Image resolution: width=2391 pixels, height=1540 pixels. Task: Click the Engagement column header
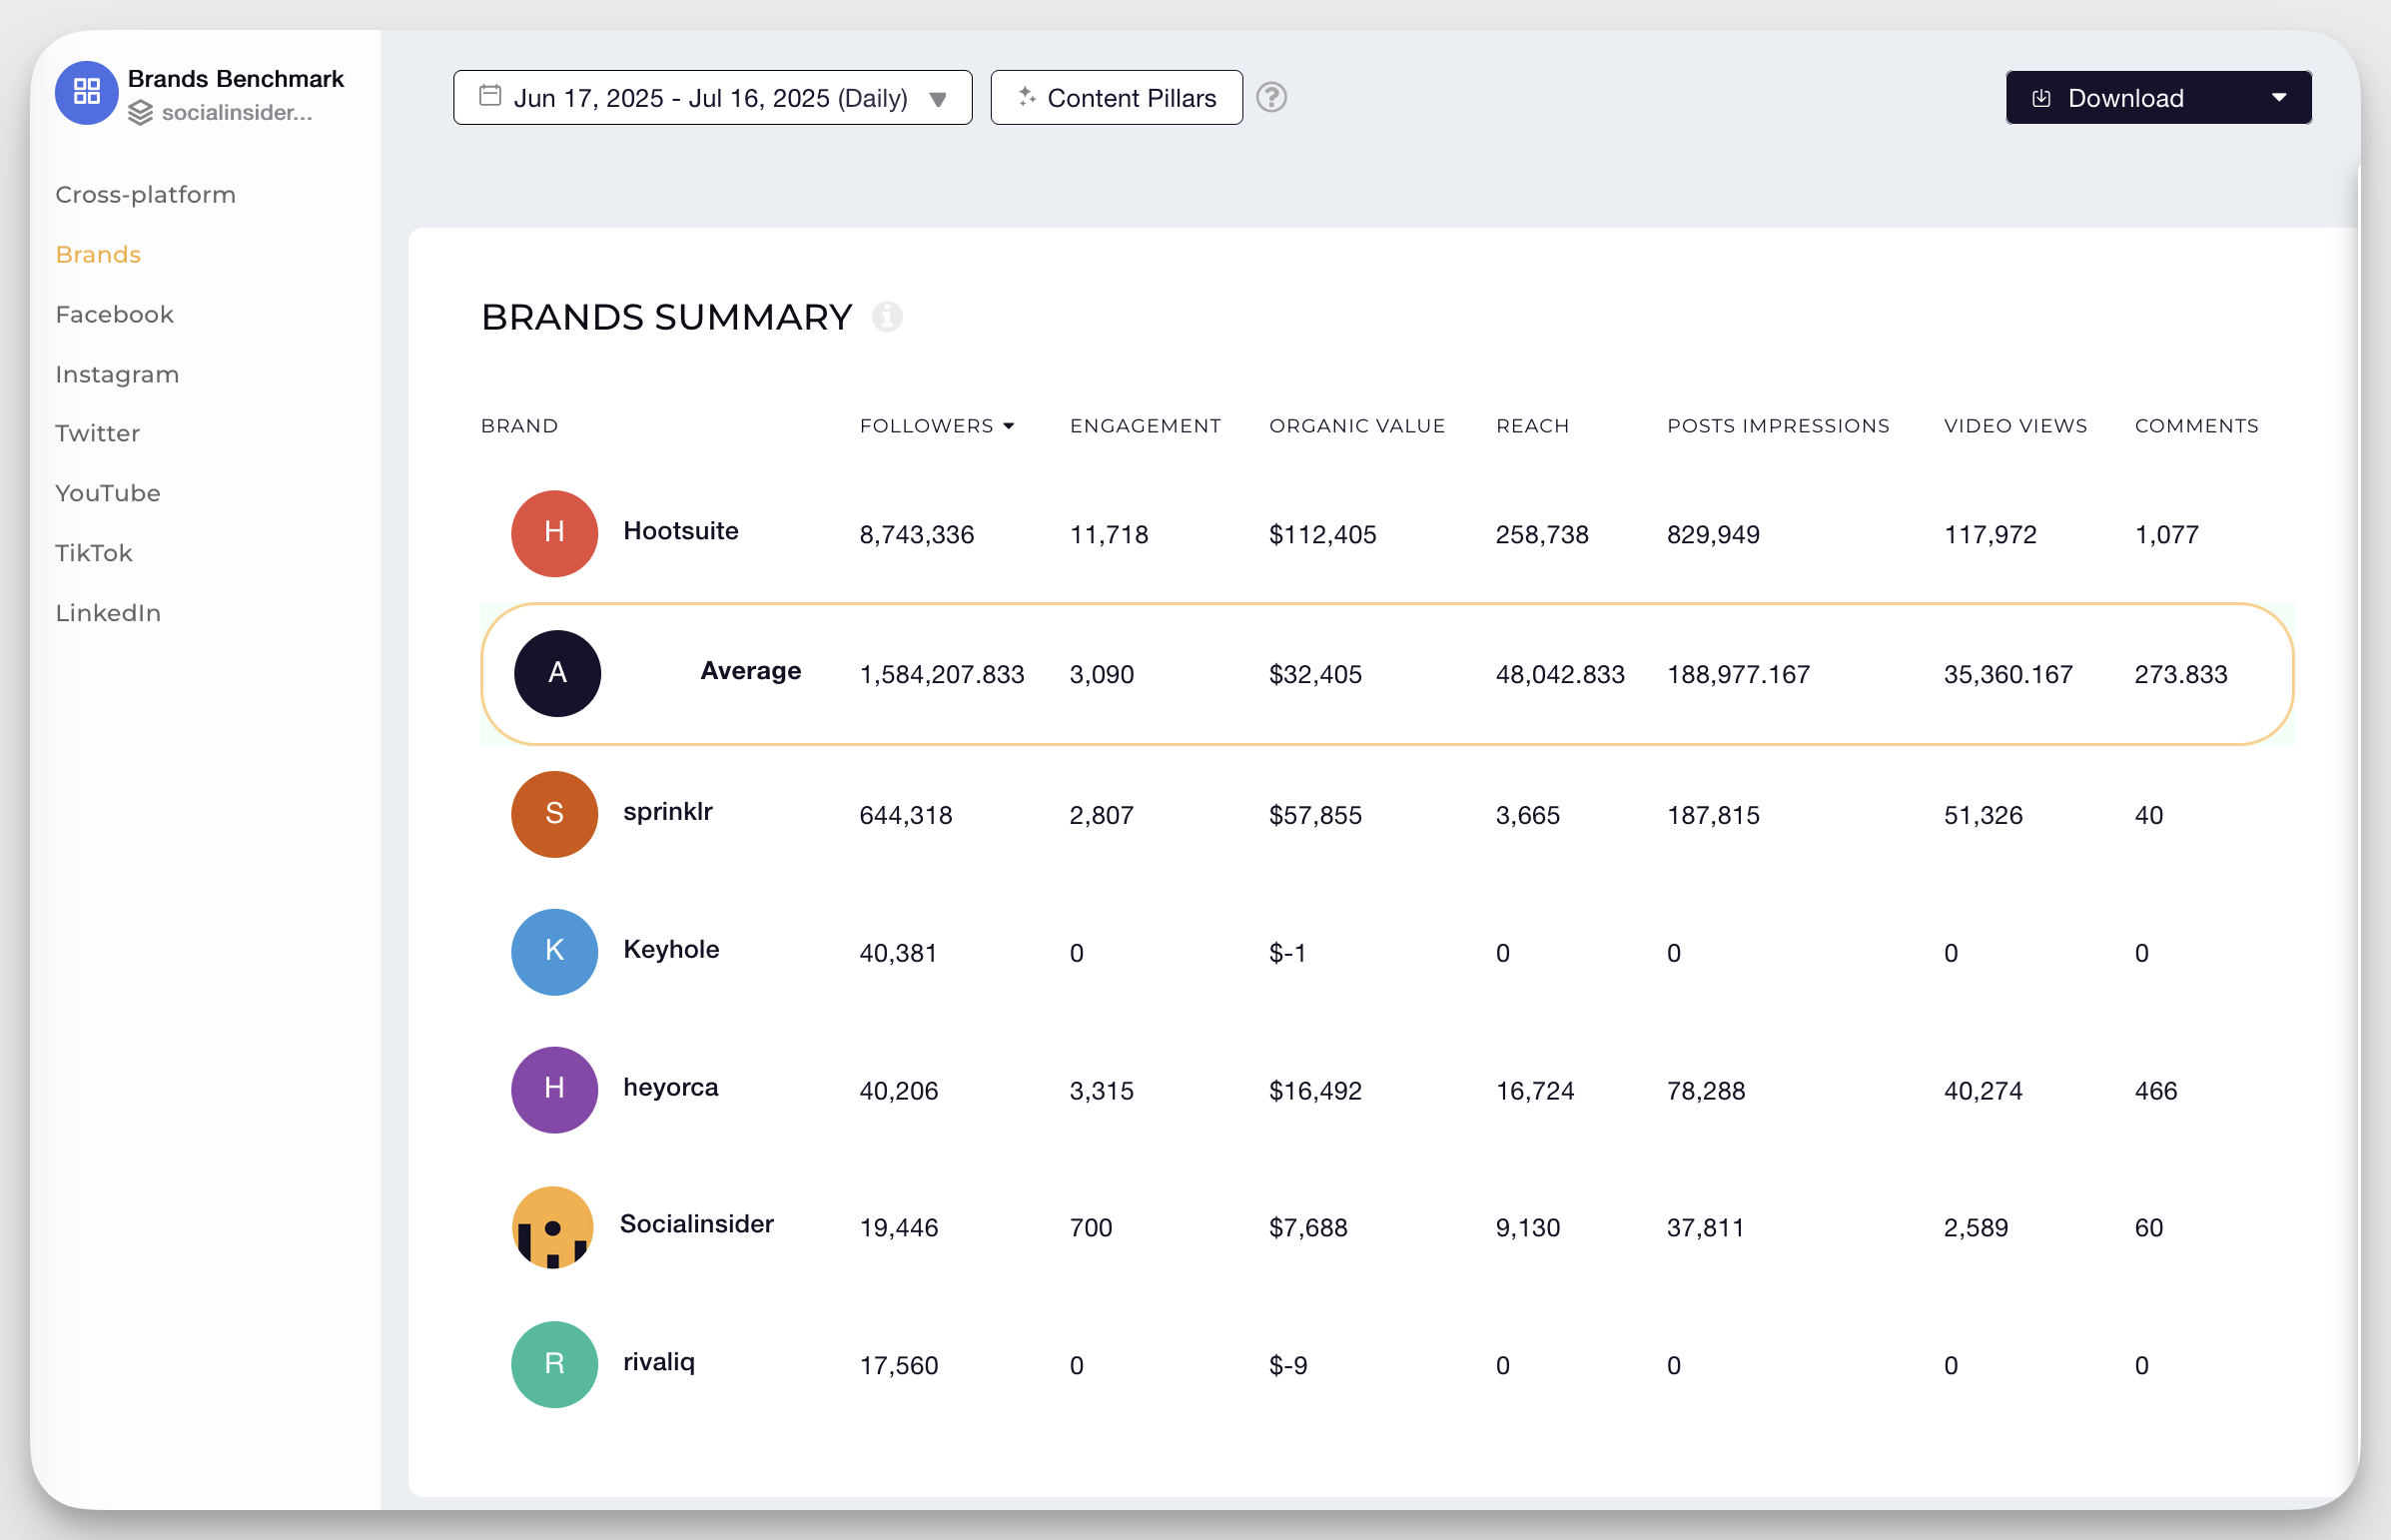[x=1144, y=426]
